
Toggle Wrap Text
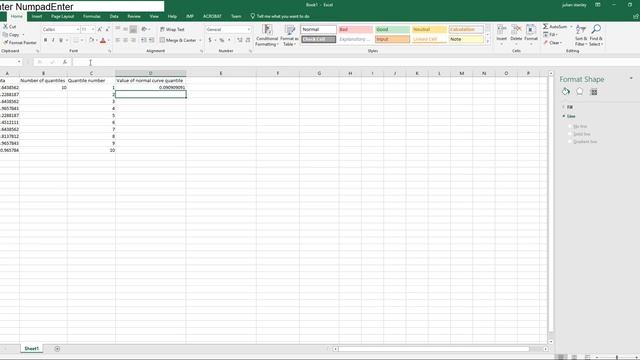click(x=172, y=29)
